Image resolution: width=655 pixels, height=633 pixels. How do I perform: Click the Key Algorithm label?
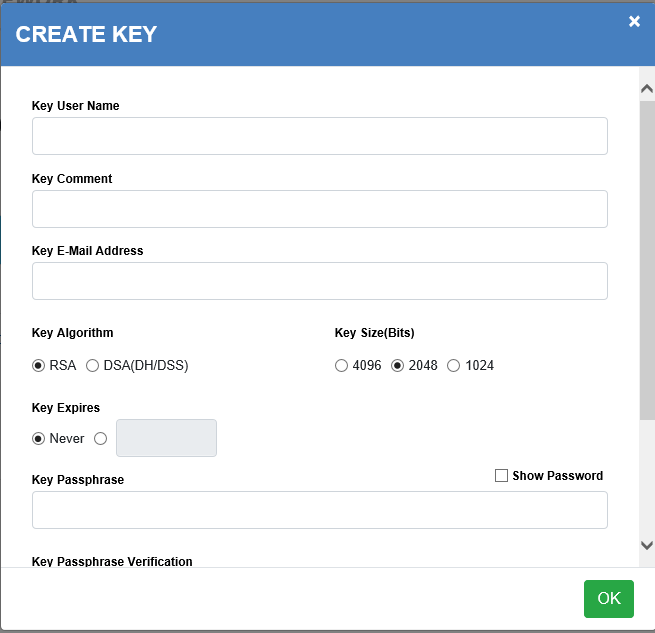click(x=72, y=333)
